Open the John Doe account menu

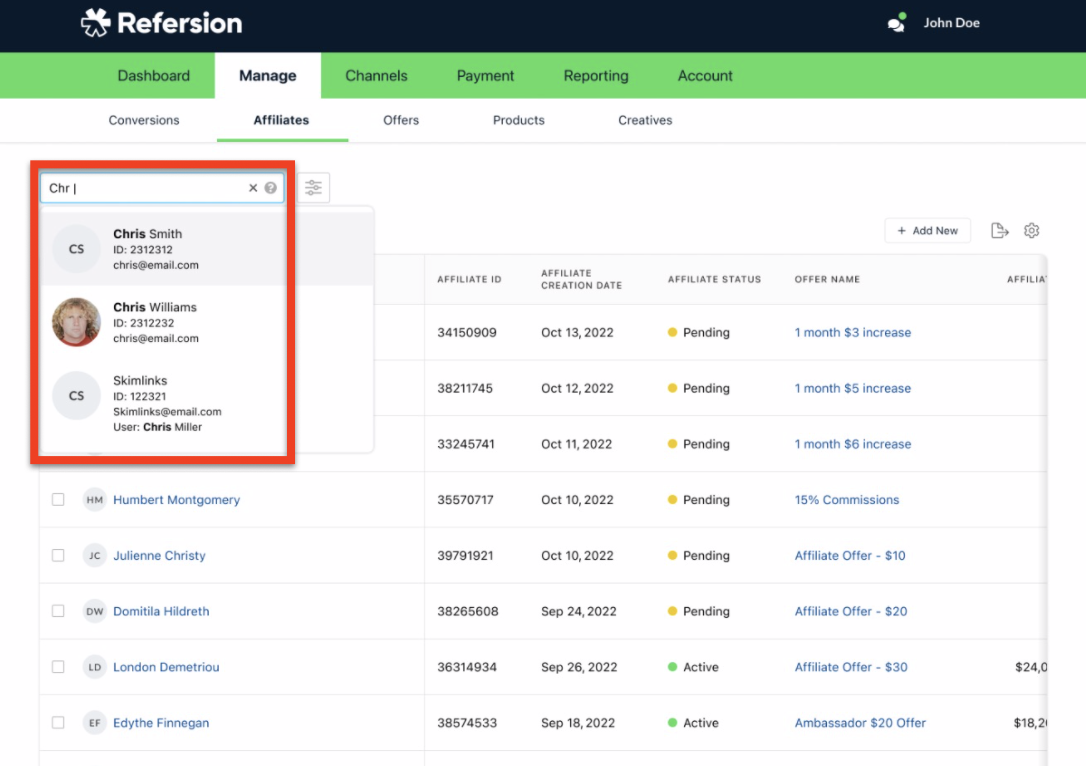point(951,22)
